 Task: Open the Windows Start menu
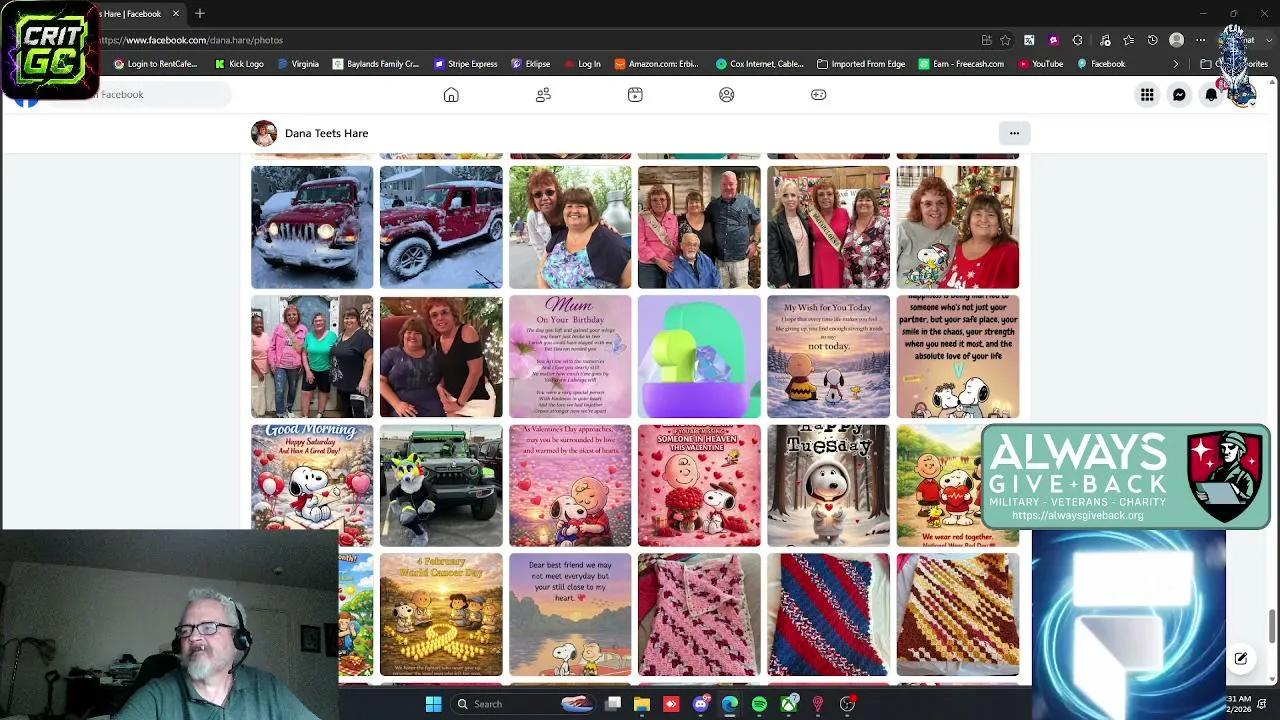click(x=433, y=704)
